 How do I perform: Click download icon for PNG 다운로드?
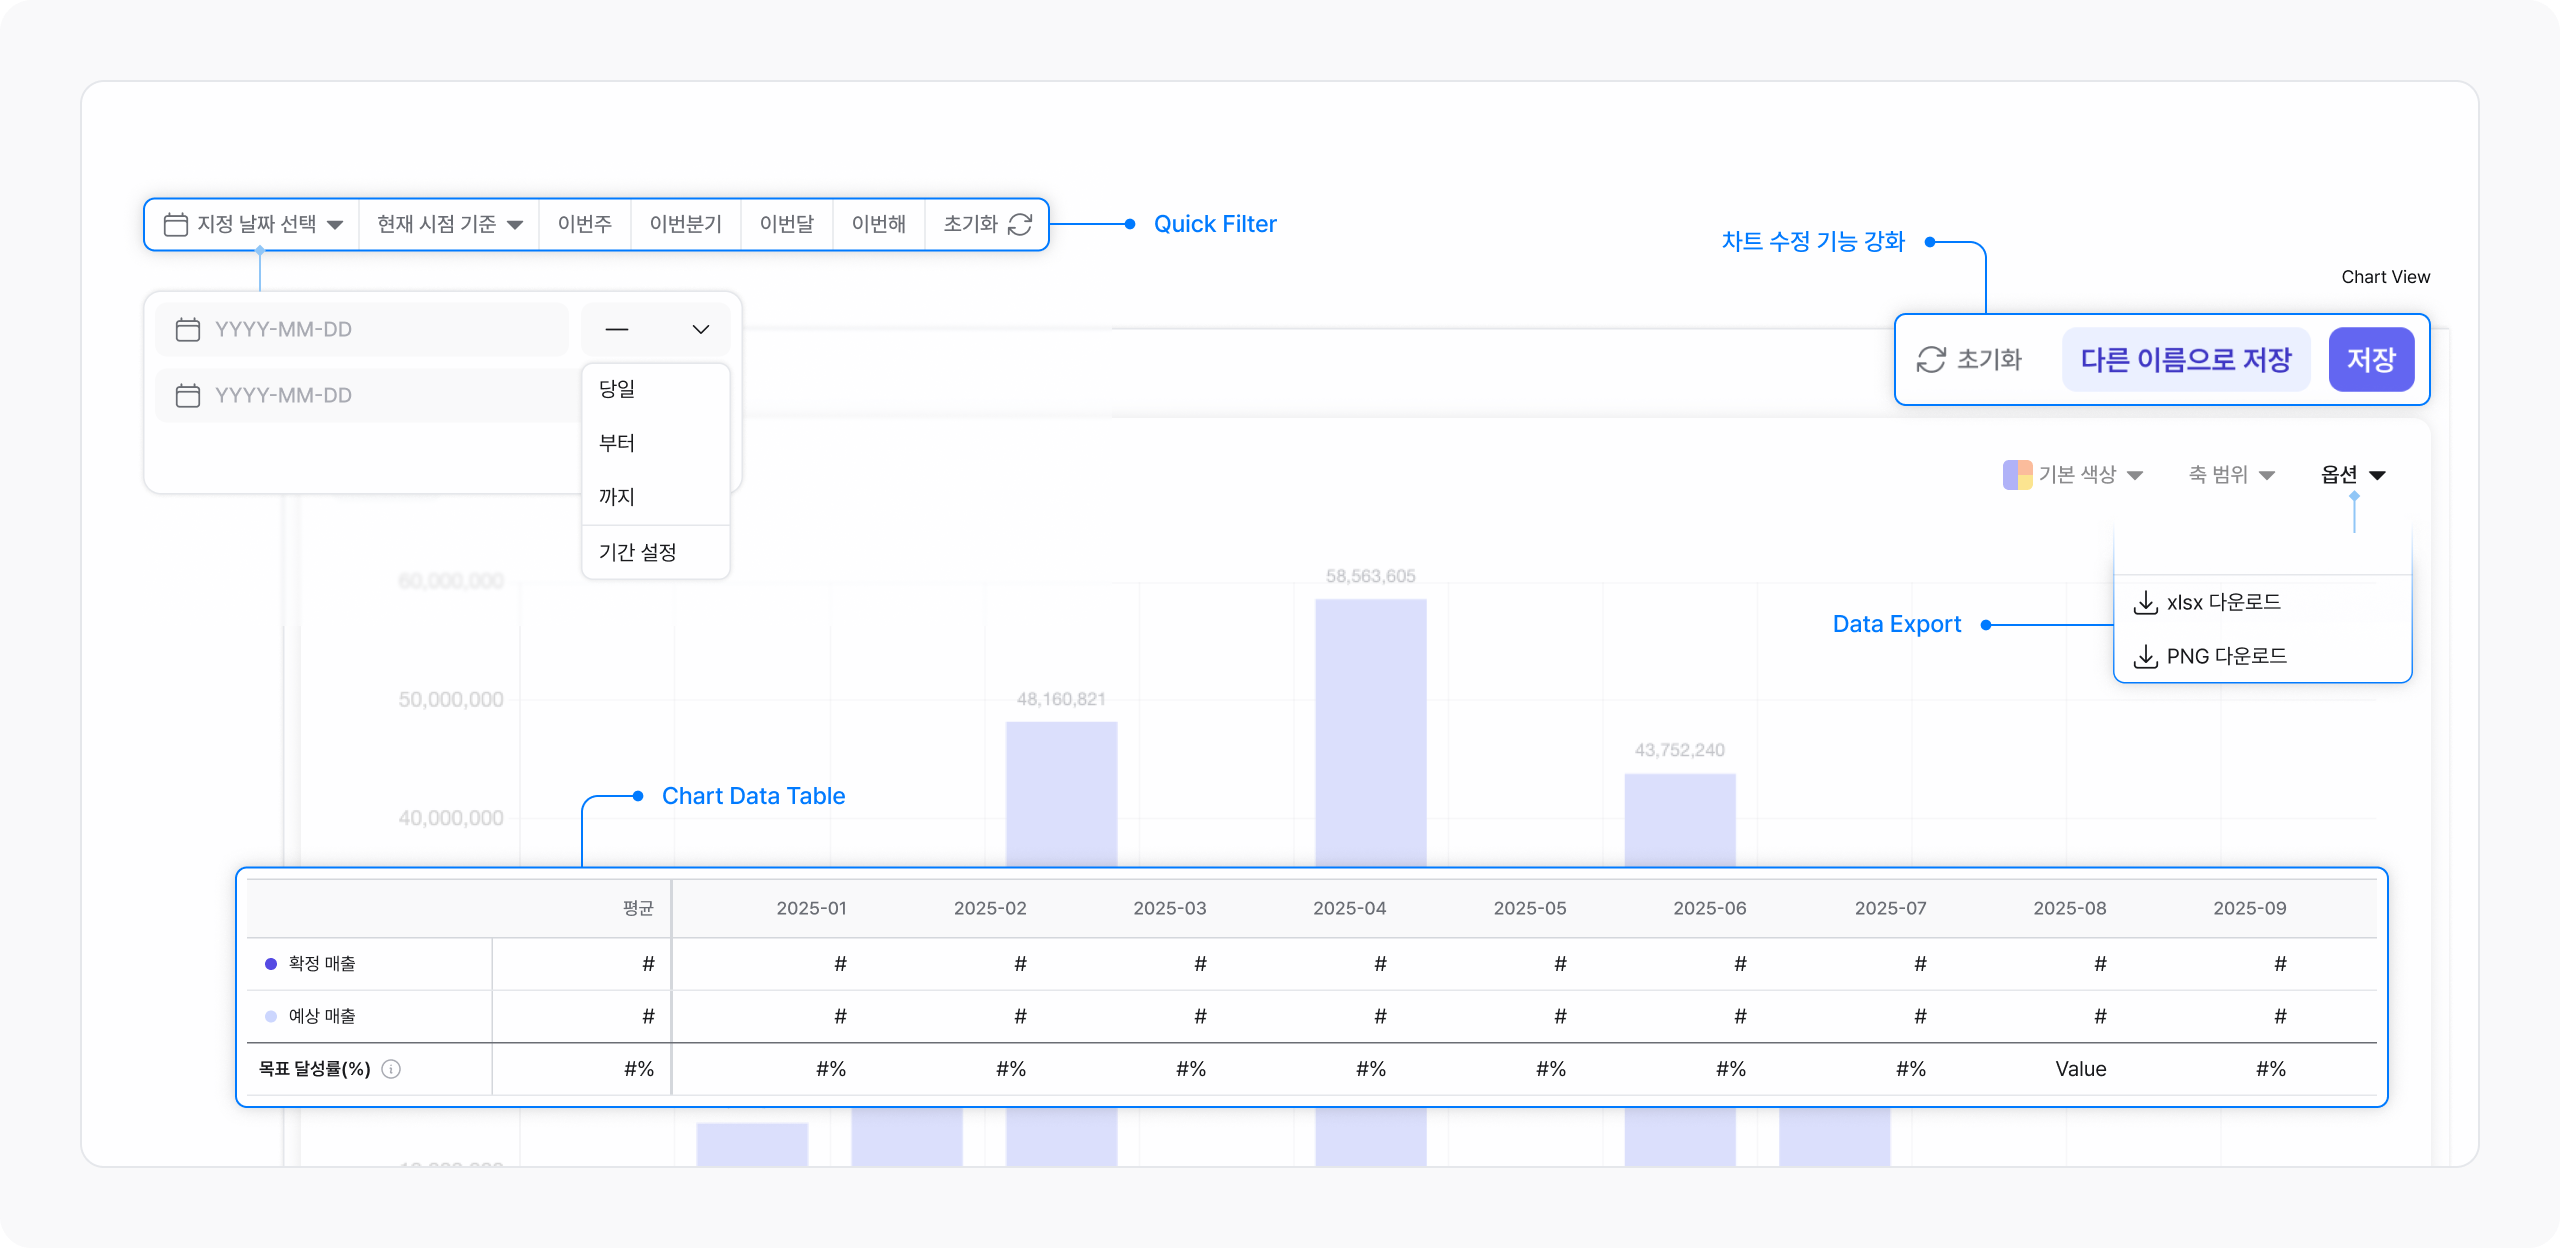pos(2145,656)
